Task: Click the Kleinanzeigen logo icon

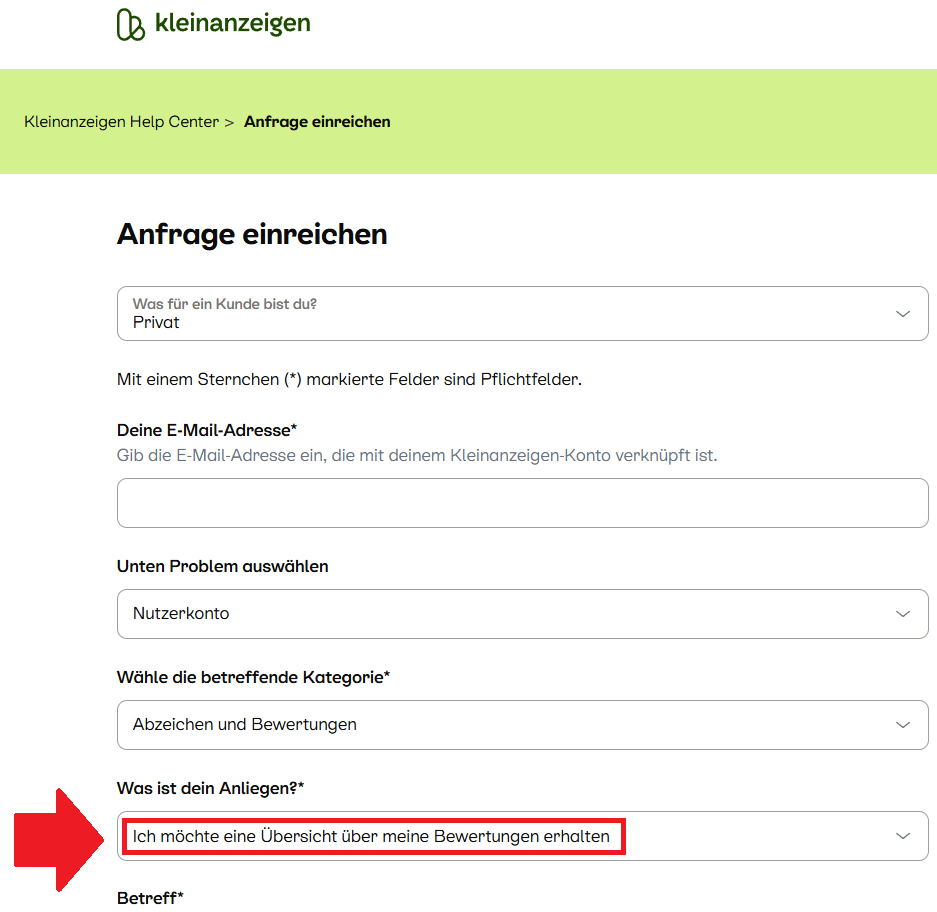Action: (x=131, y=24)
